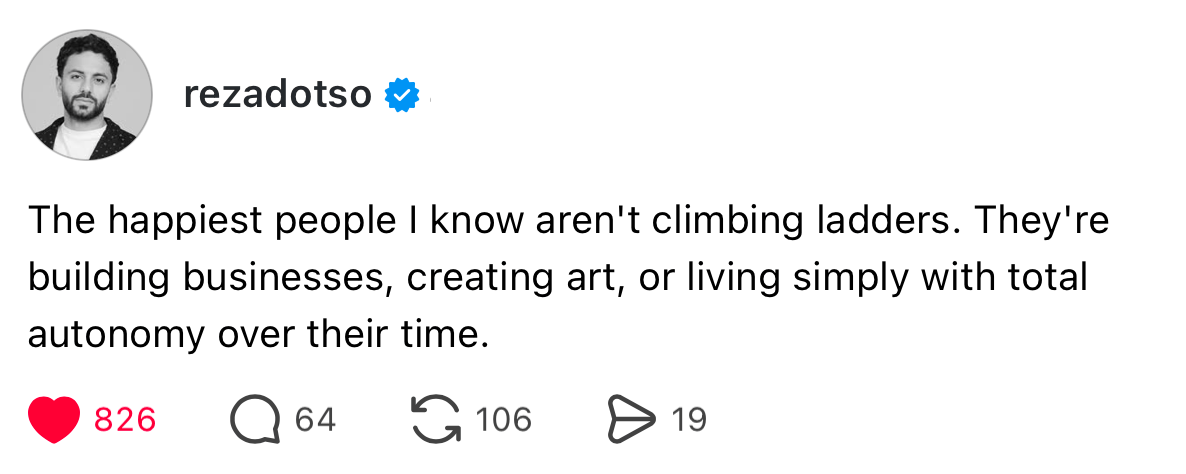View the 106 reposts count
Screen dimensions: 1186x474
(503, 419)
